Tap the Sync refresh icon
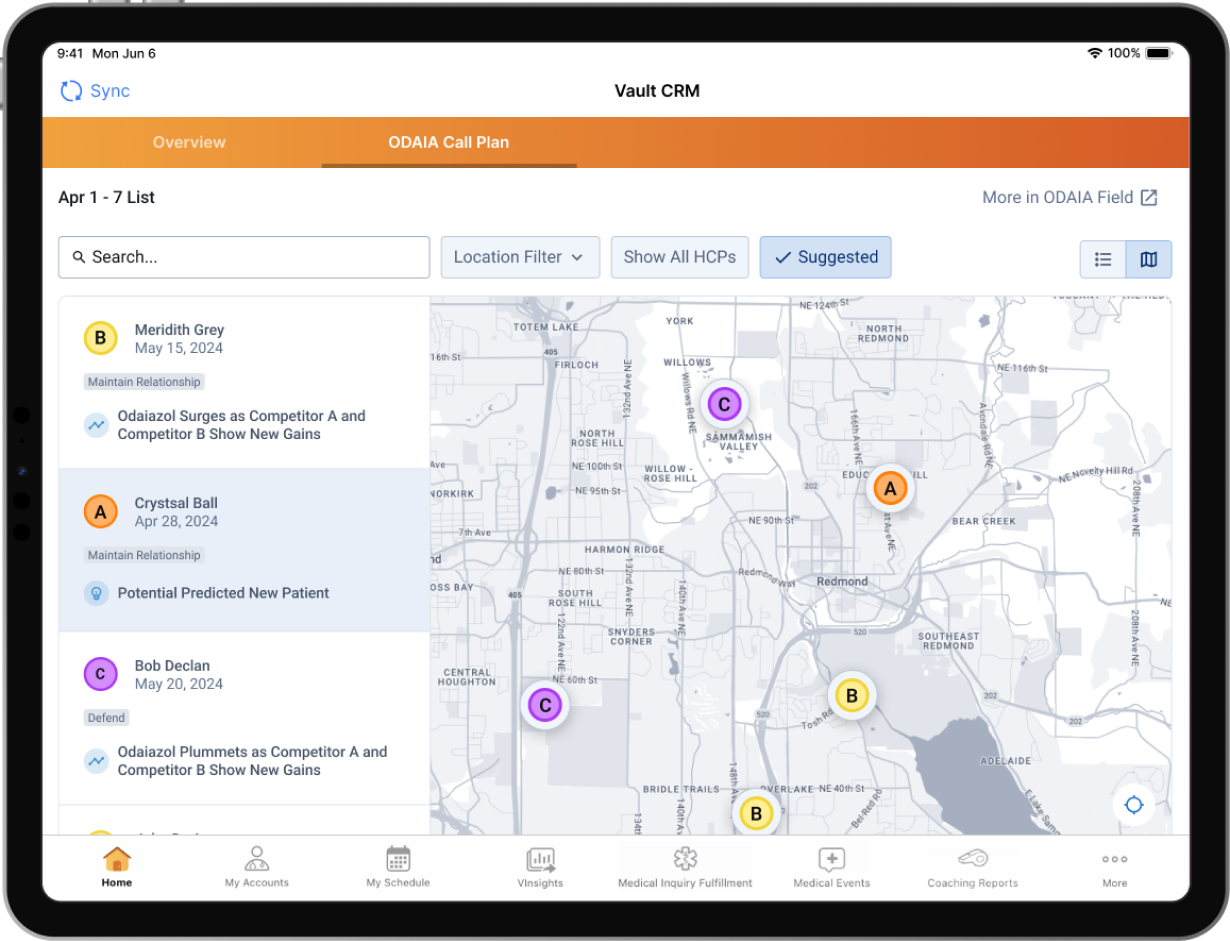The width and height of the screenshot is (1230, 941). tap(71, 91)
